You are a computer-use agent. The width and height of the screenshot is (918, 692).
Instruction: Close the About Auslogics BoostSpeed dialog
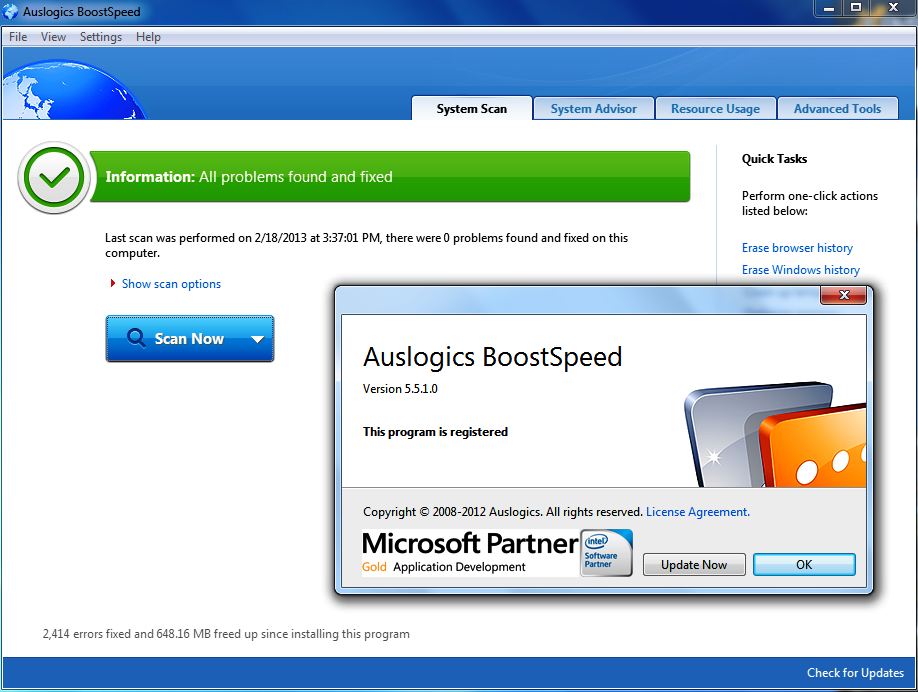point(843,295)
